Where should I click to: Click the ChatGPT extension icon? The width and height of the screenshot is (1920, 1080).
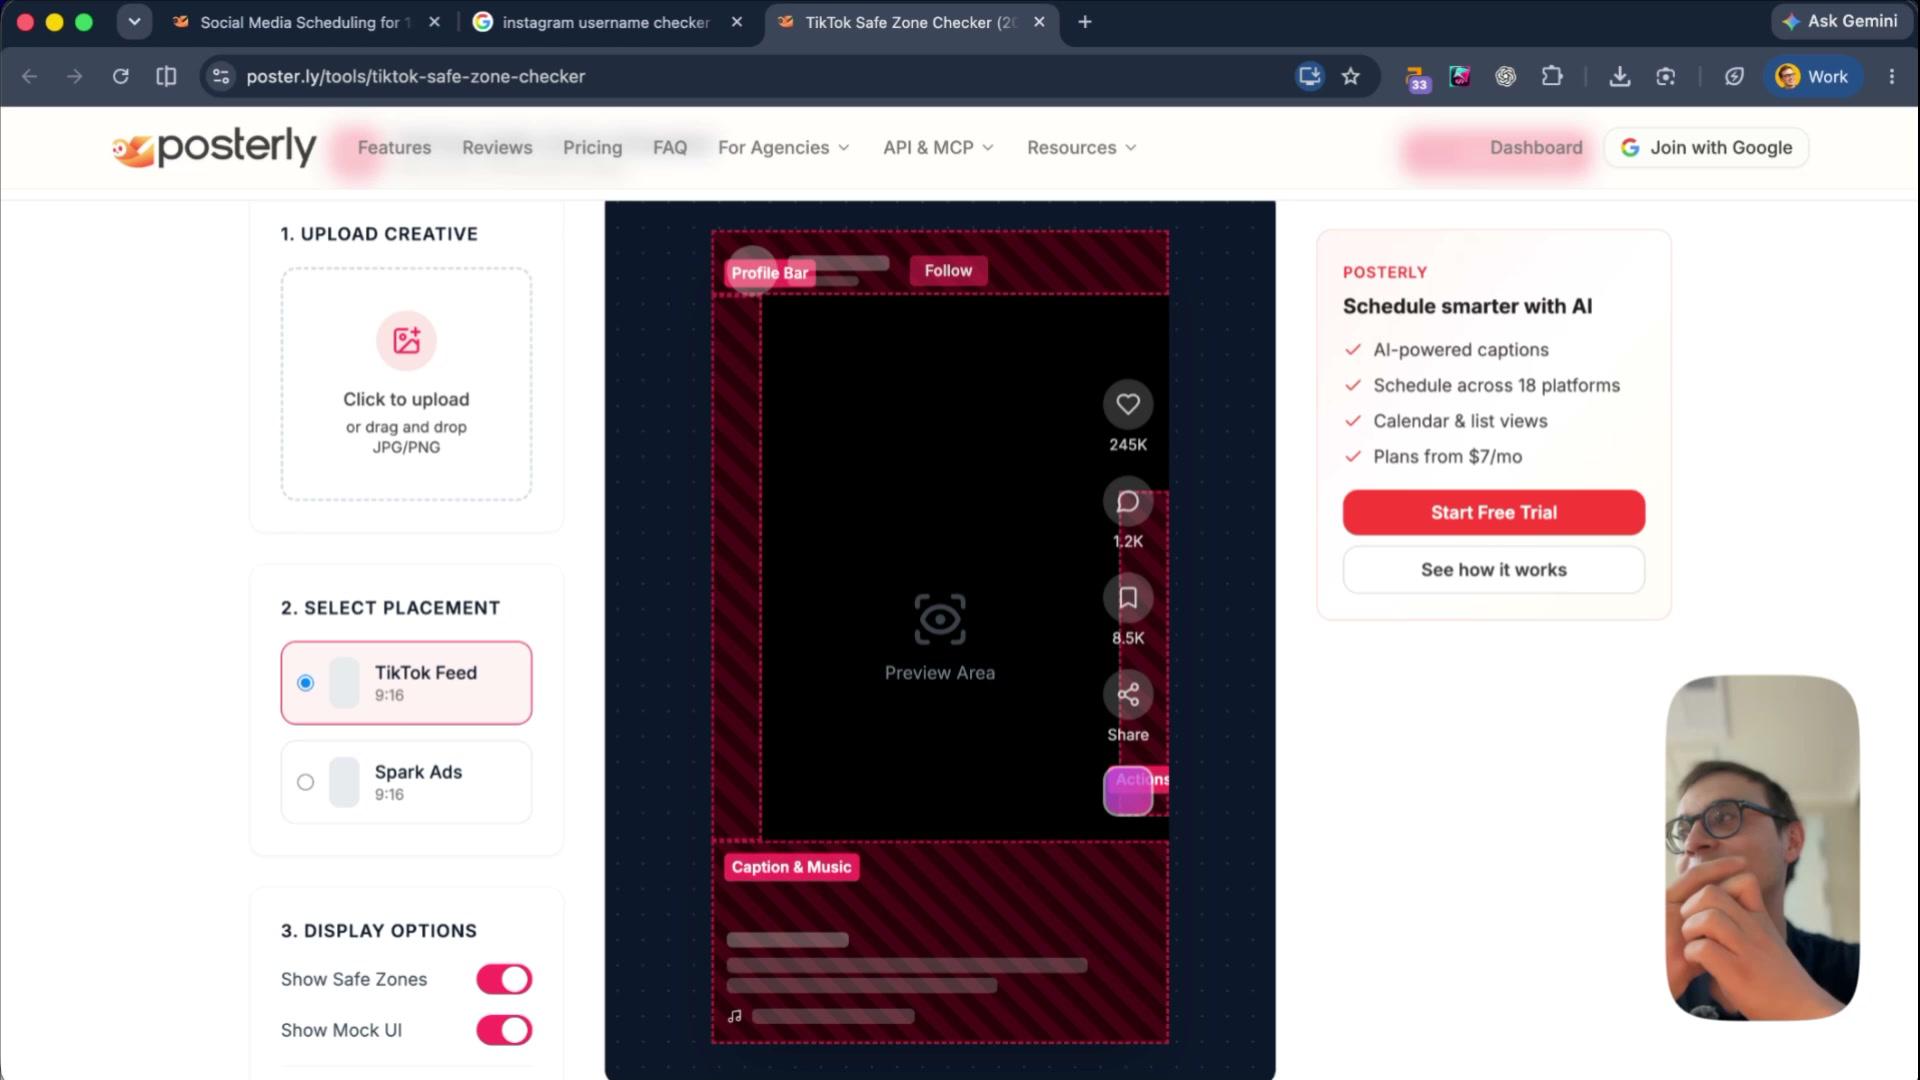point(1506,76)
